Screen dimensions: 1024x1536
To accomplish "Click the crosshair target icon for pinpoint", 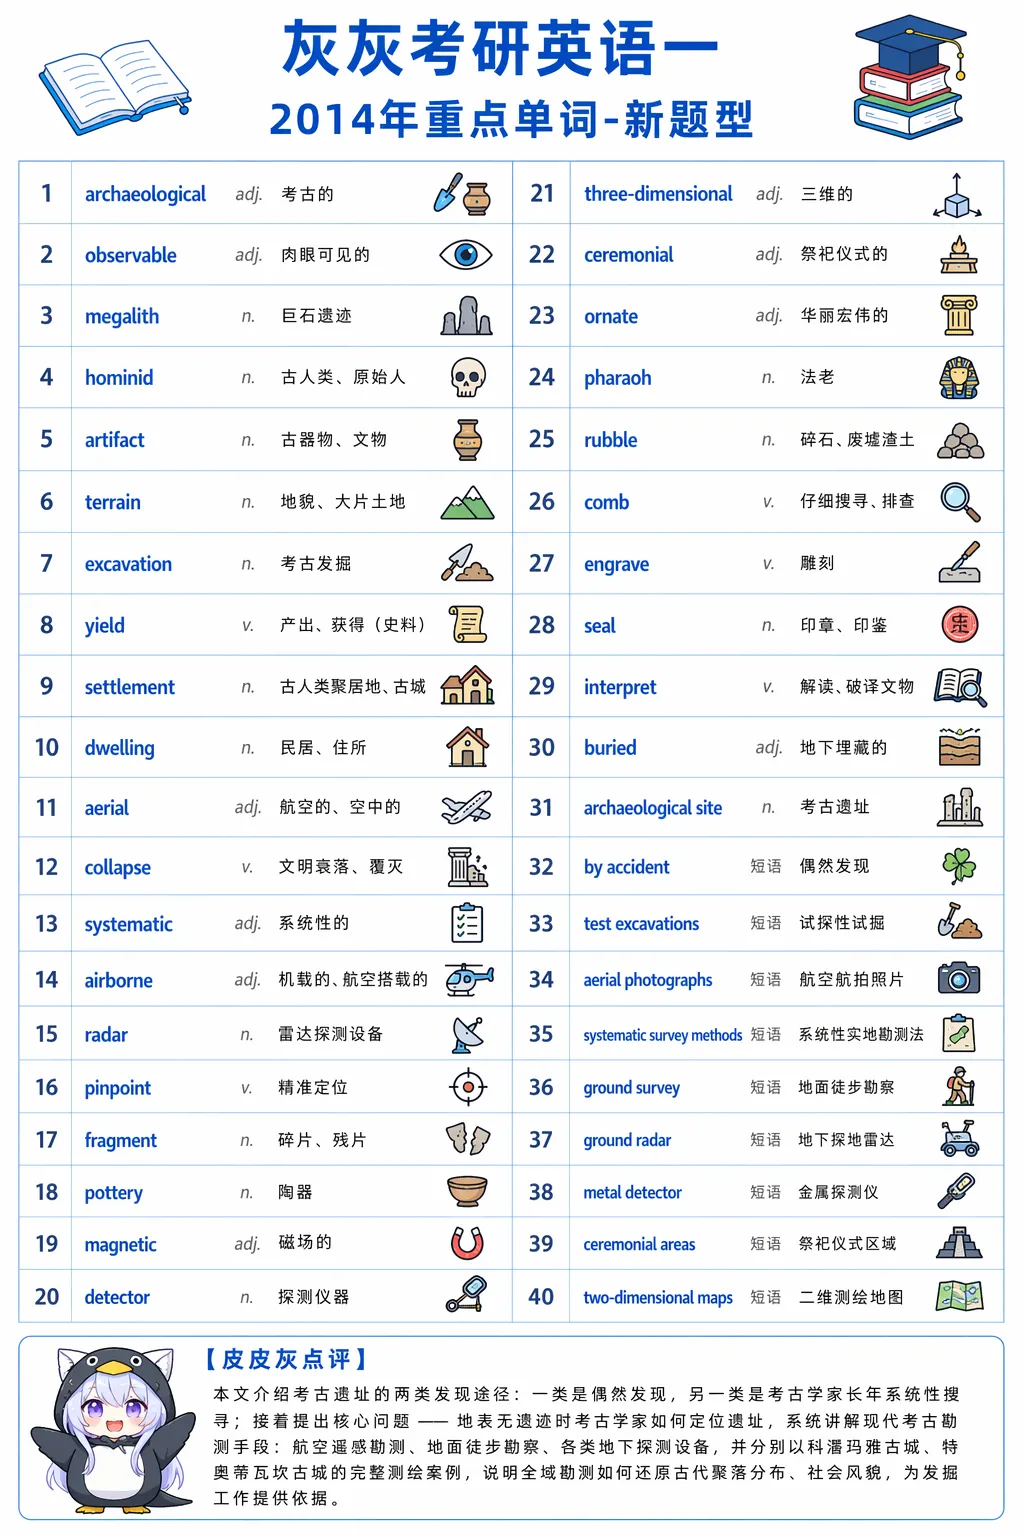I will (468, 1086).
